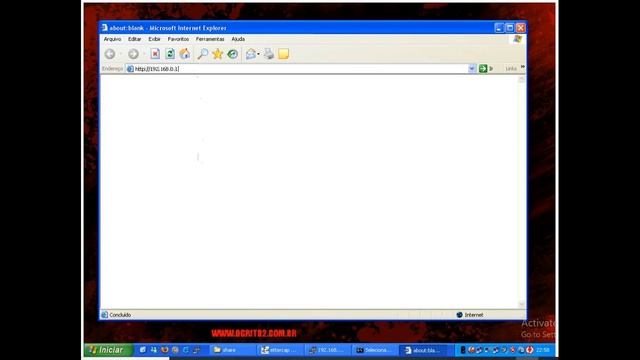Switch to the 192.168 taskbar window
Screen dimensions: 640x360
[329, 350]
